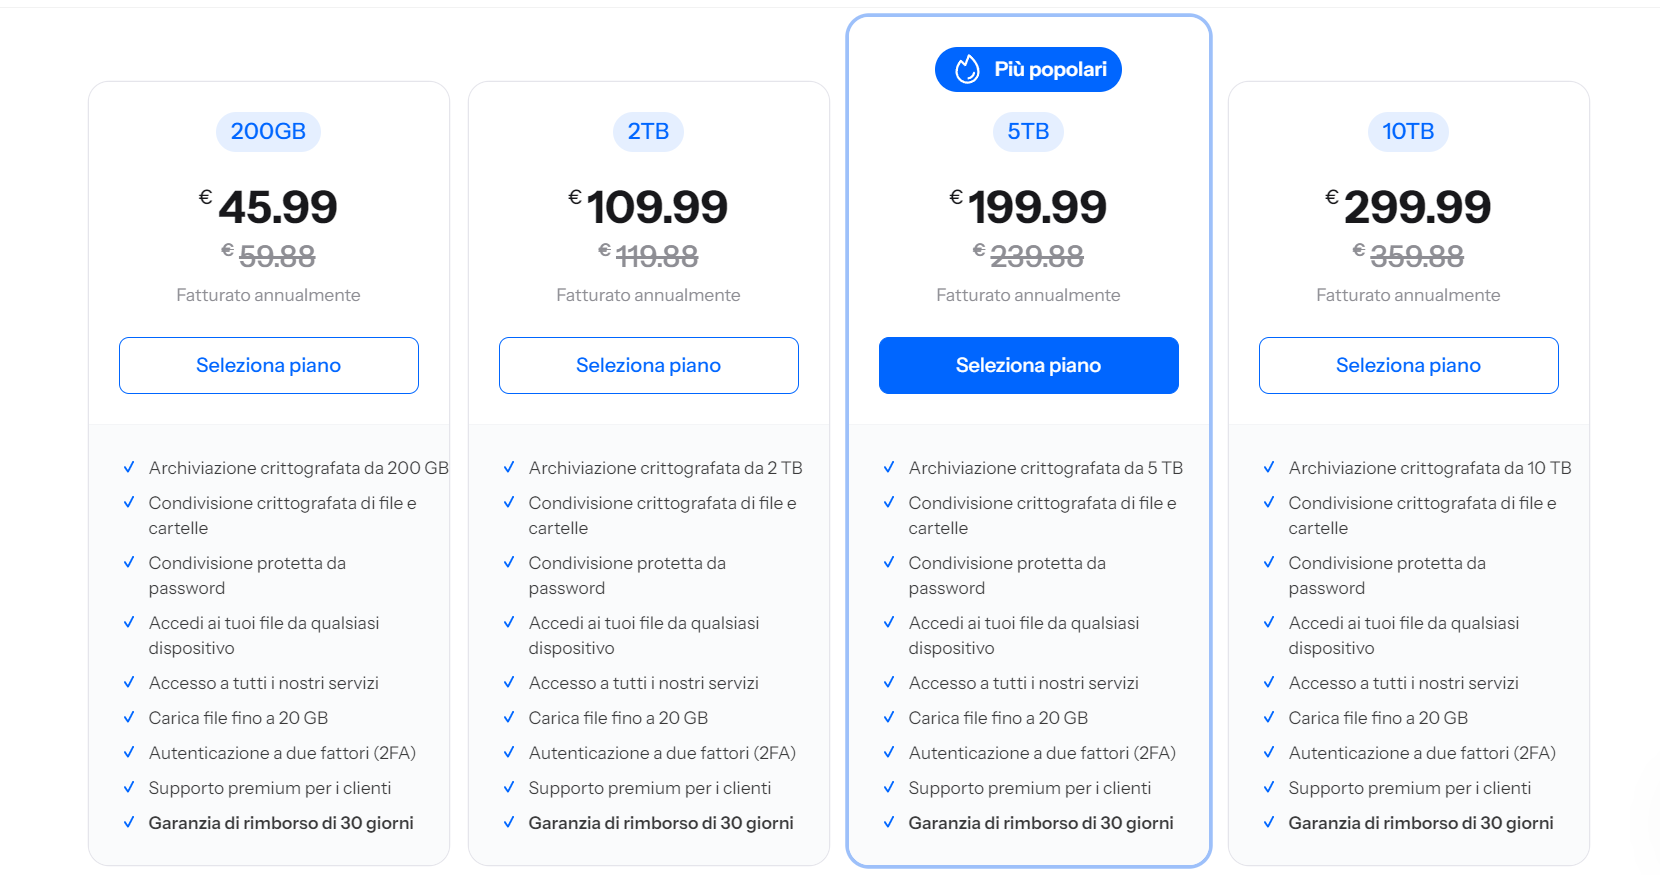This screenshot has height=875, width=1660.
Task: Click checkmark next to 2FA in 2TB plan
Action: [x=509, y=752]
